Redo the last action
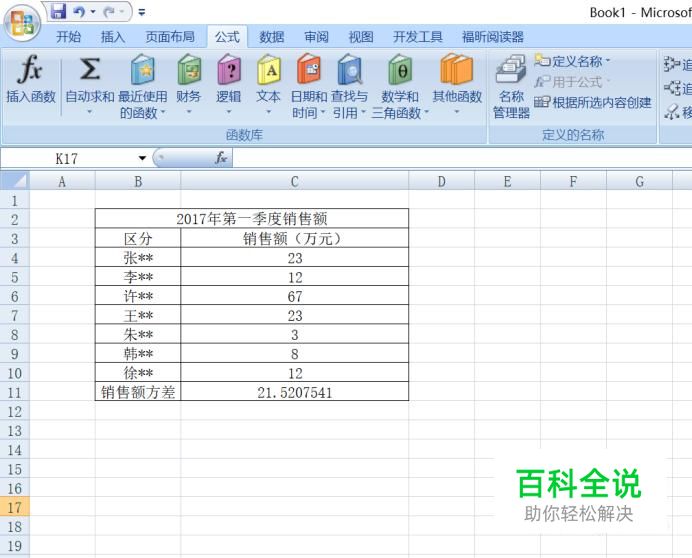The height and width of the screenshot is (558, 692). click(109, 11)
